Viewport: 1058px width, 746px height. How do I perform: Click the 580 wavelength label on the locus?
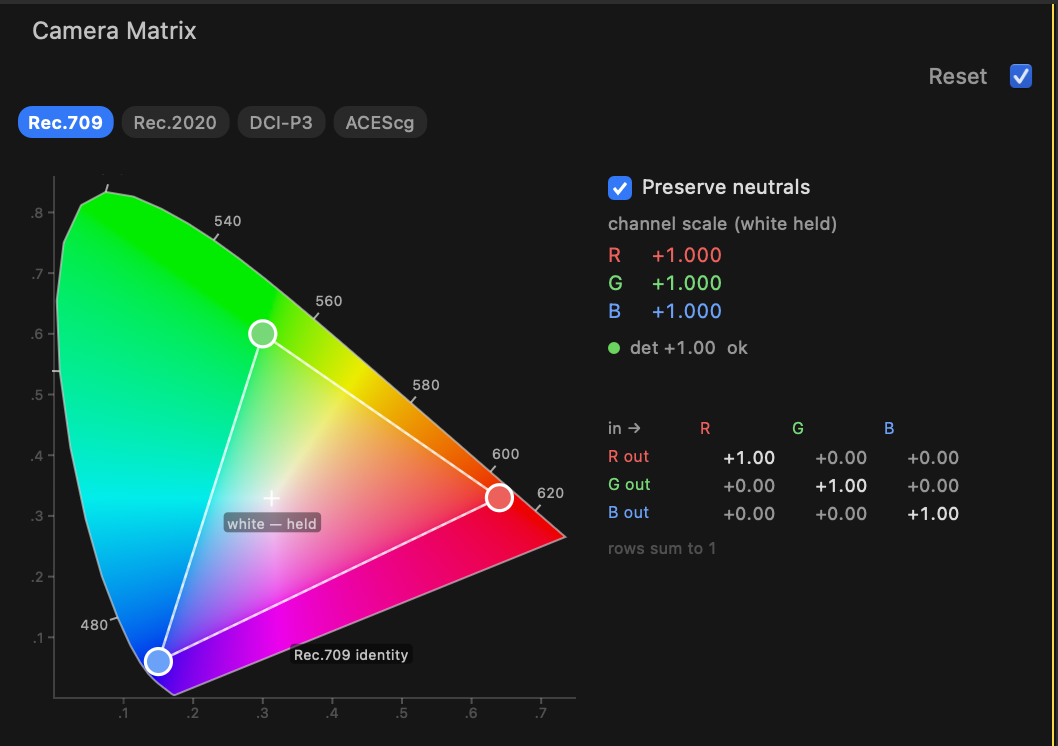coord(426,385)
